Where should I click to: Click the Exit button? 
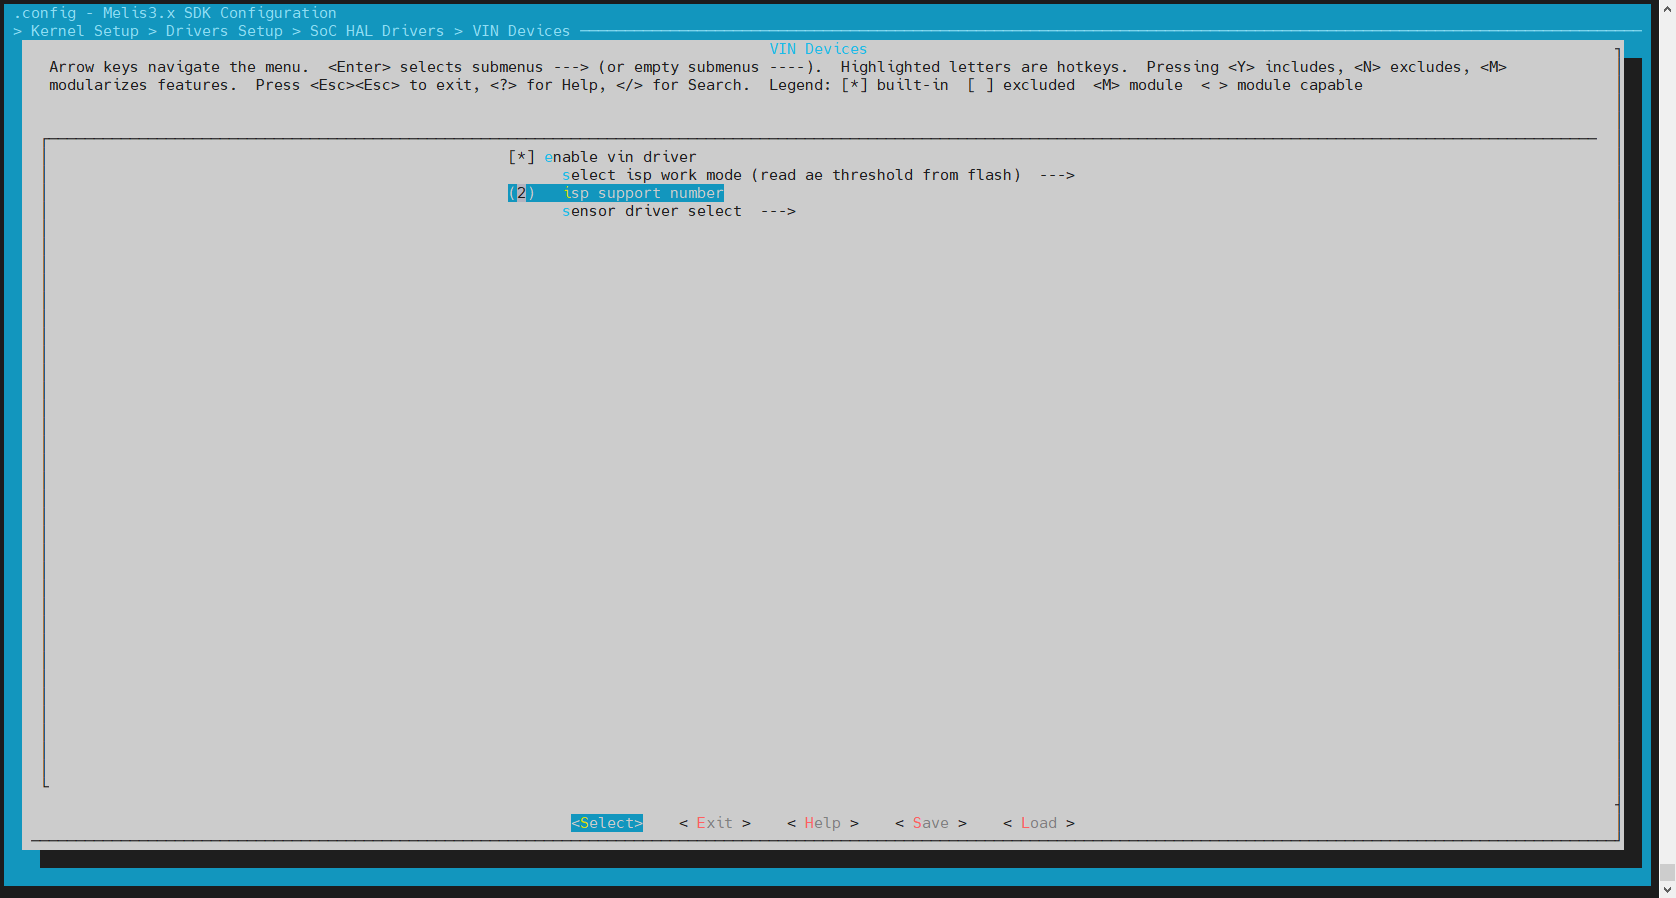(715, 823)
